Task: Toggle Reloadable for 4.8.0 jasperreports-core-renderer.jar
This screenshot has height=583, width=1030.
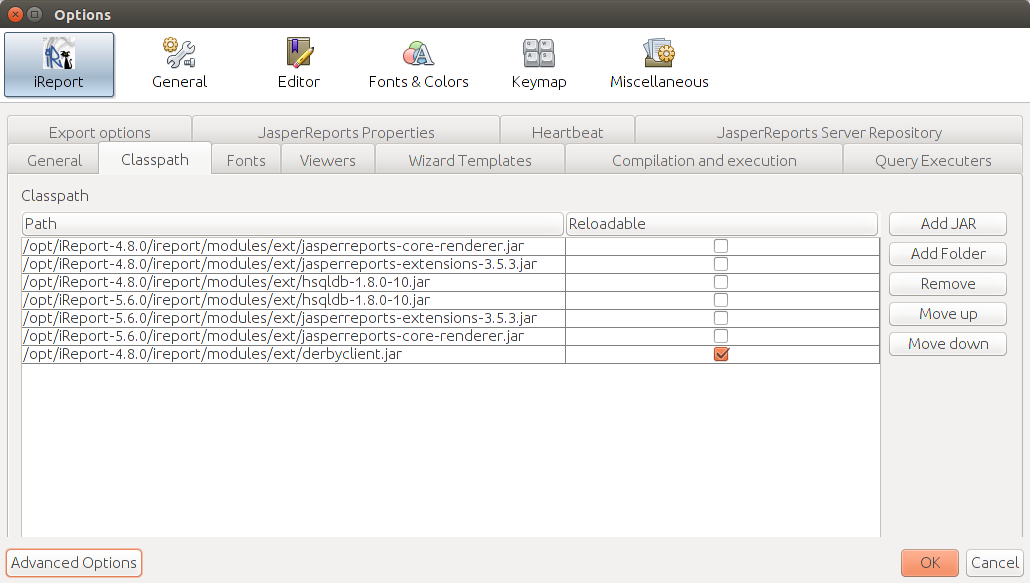Action: click(x=721, y=246)
